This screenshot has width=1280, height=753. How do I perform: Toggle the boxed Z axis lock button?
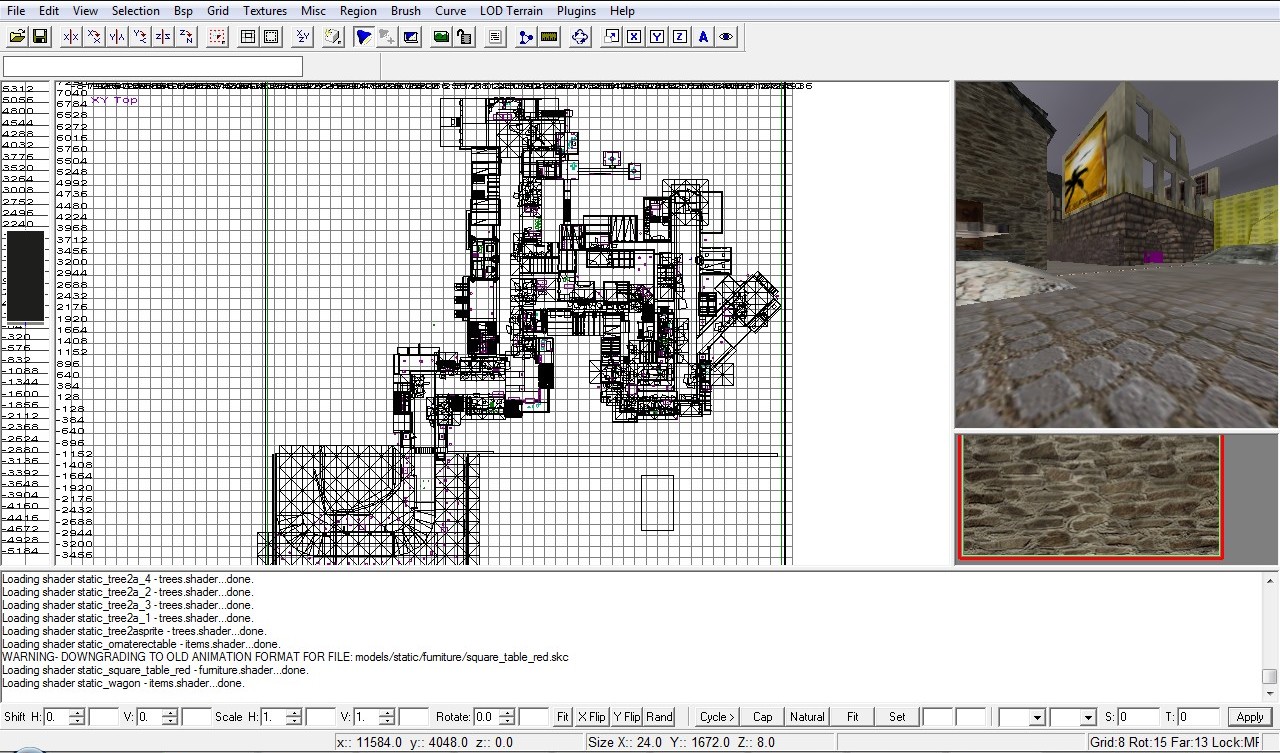(x=680, y=37)
